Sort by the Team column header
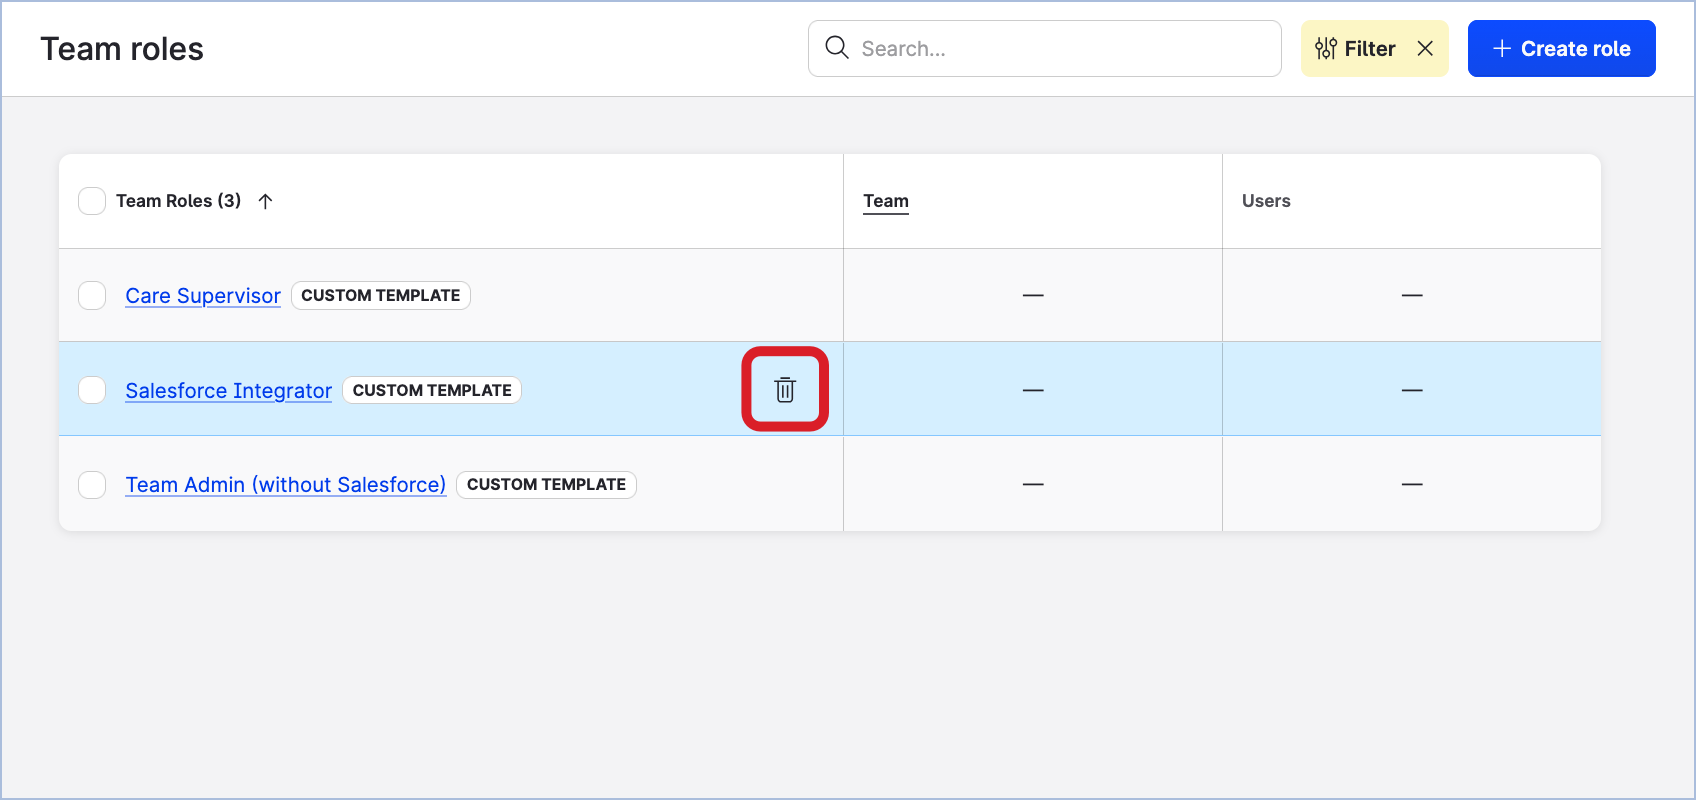The image size is (1696, 800). pos(886,201)
